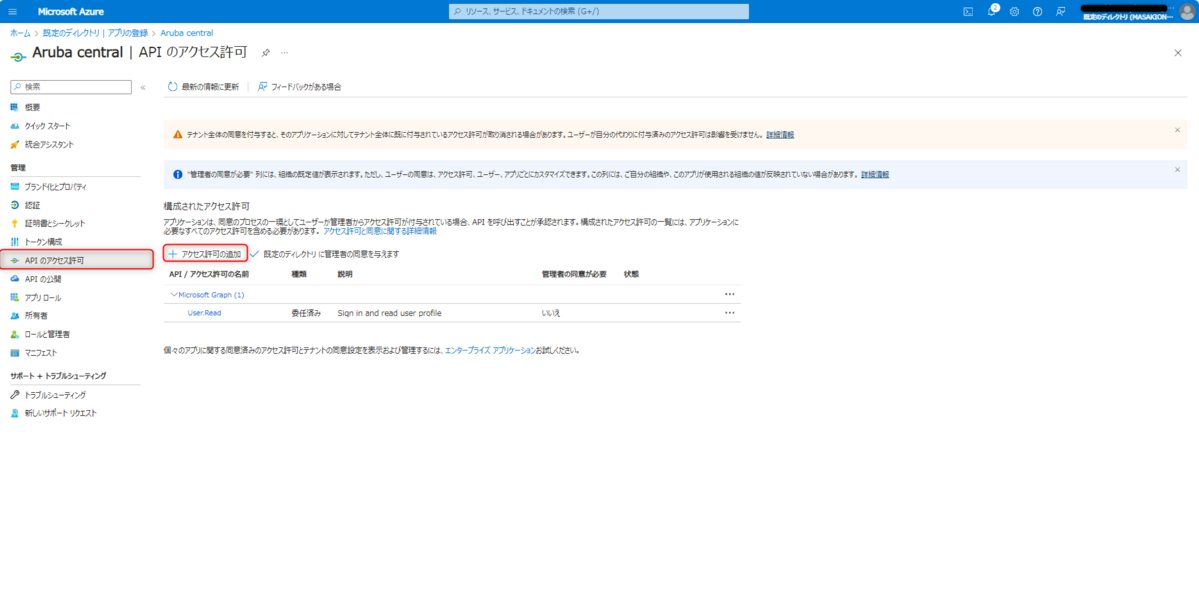Open the Azure portal hamburger menu
This screenshot has height=599, width=1199.
12,11
